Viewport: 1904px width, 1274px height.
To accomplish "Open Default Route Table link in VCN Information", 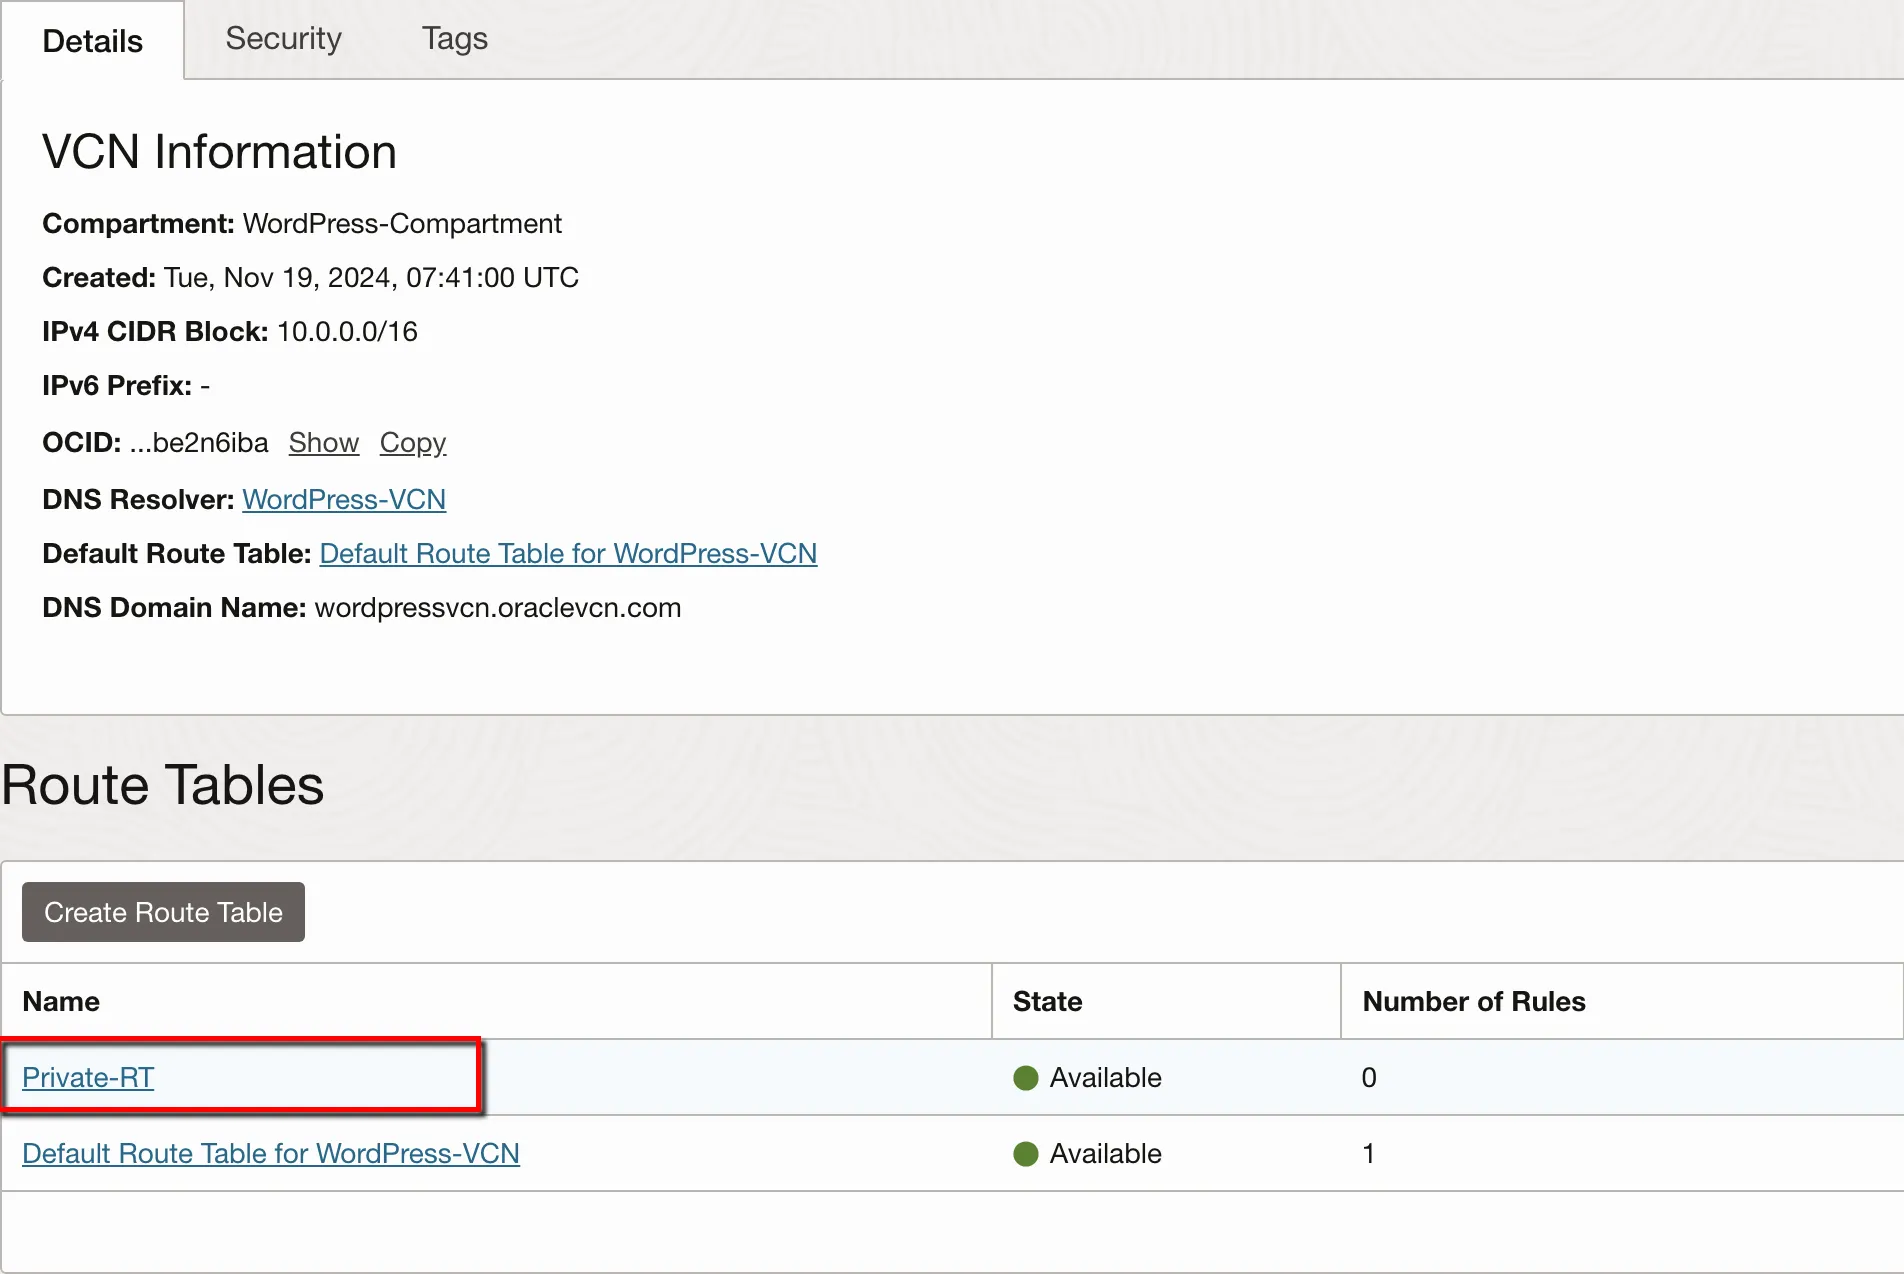I will pos(568,554).
